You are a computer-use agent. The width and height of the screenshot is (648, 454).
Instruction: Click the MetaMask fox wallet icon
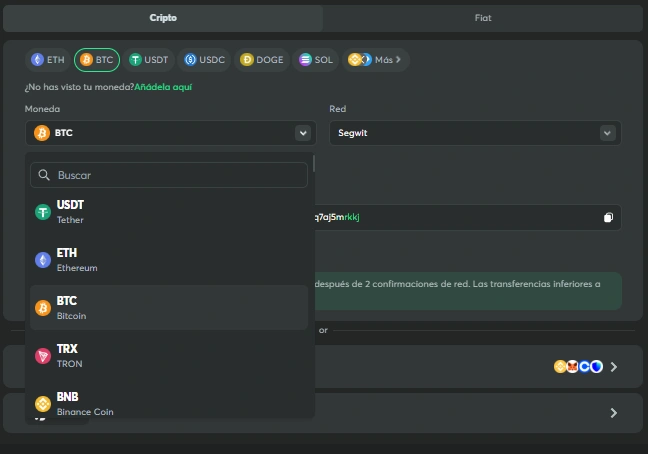click(572, 366)
